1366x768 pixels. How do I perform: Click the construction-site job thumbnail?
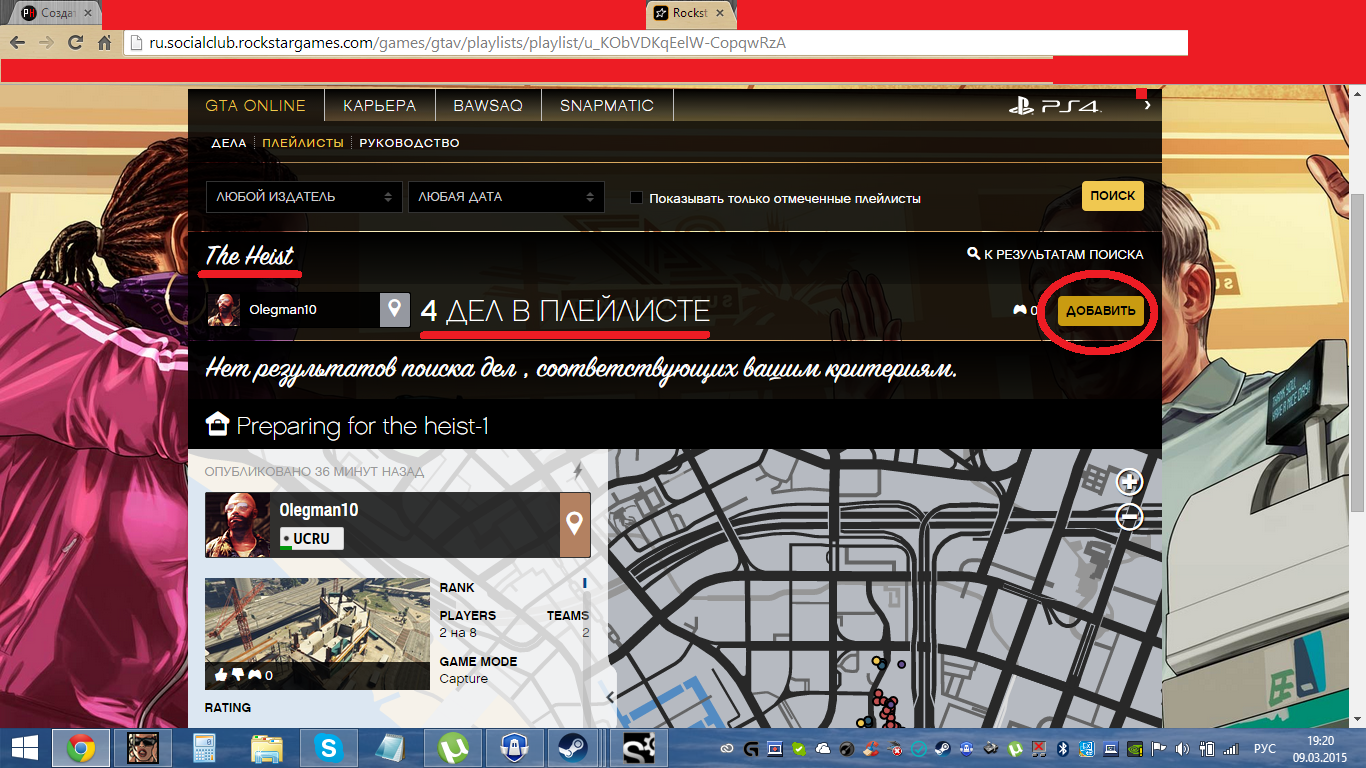click(x=318, y=634)
